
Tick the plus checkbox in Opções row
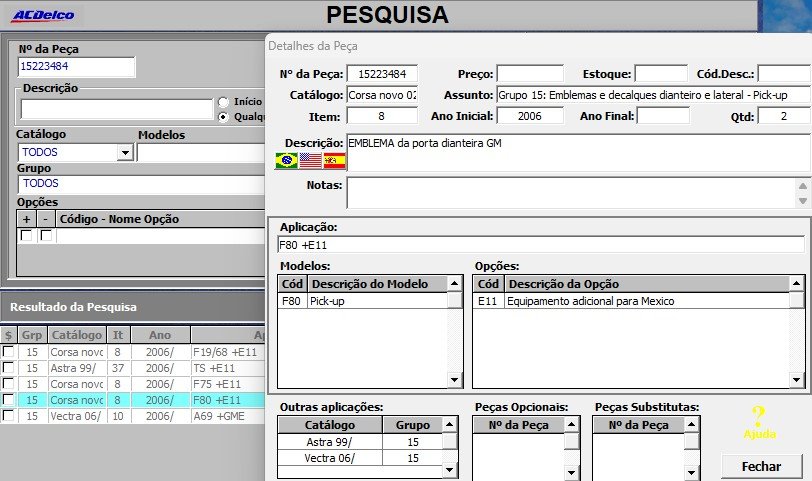coord(26,236)
